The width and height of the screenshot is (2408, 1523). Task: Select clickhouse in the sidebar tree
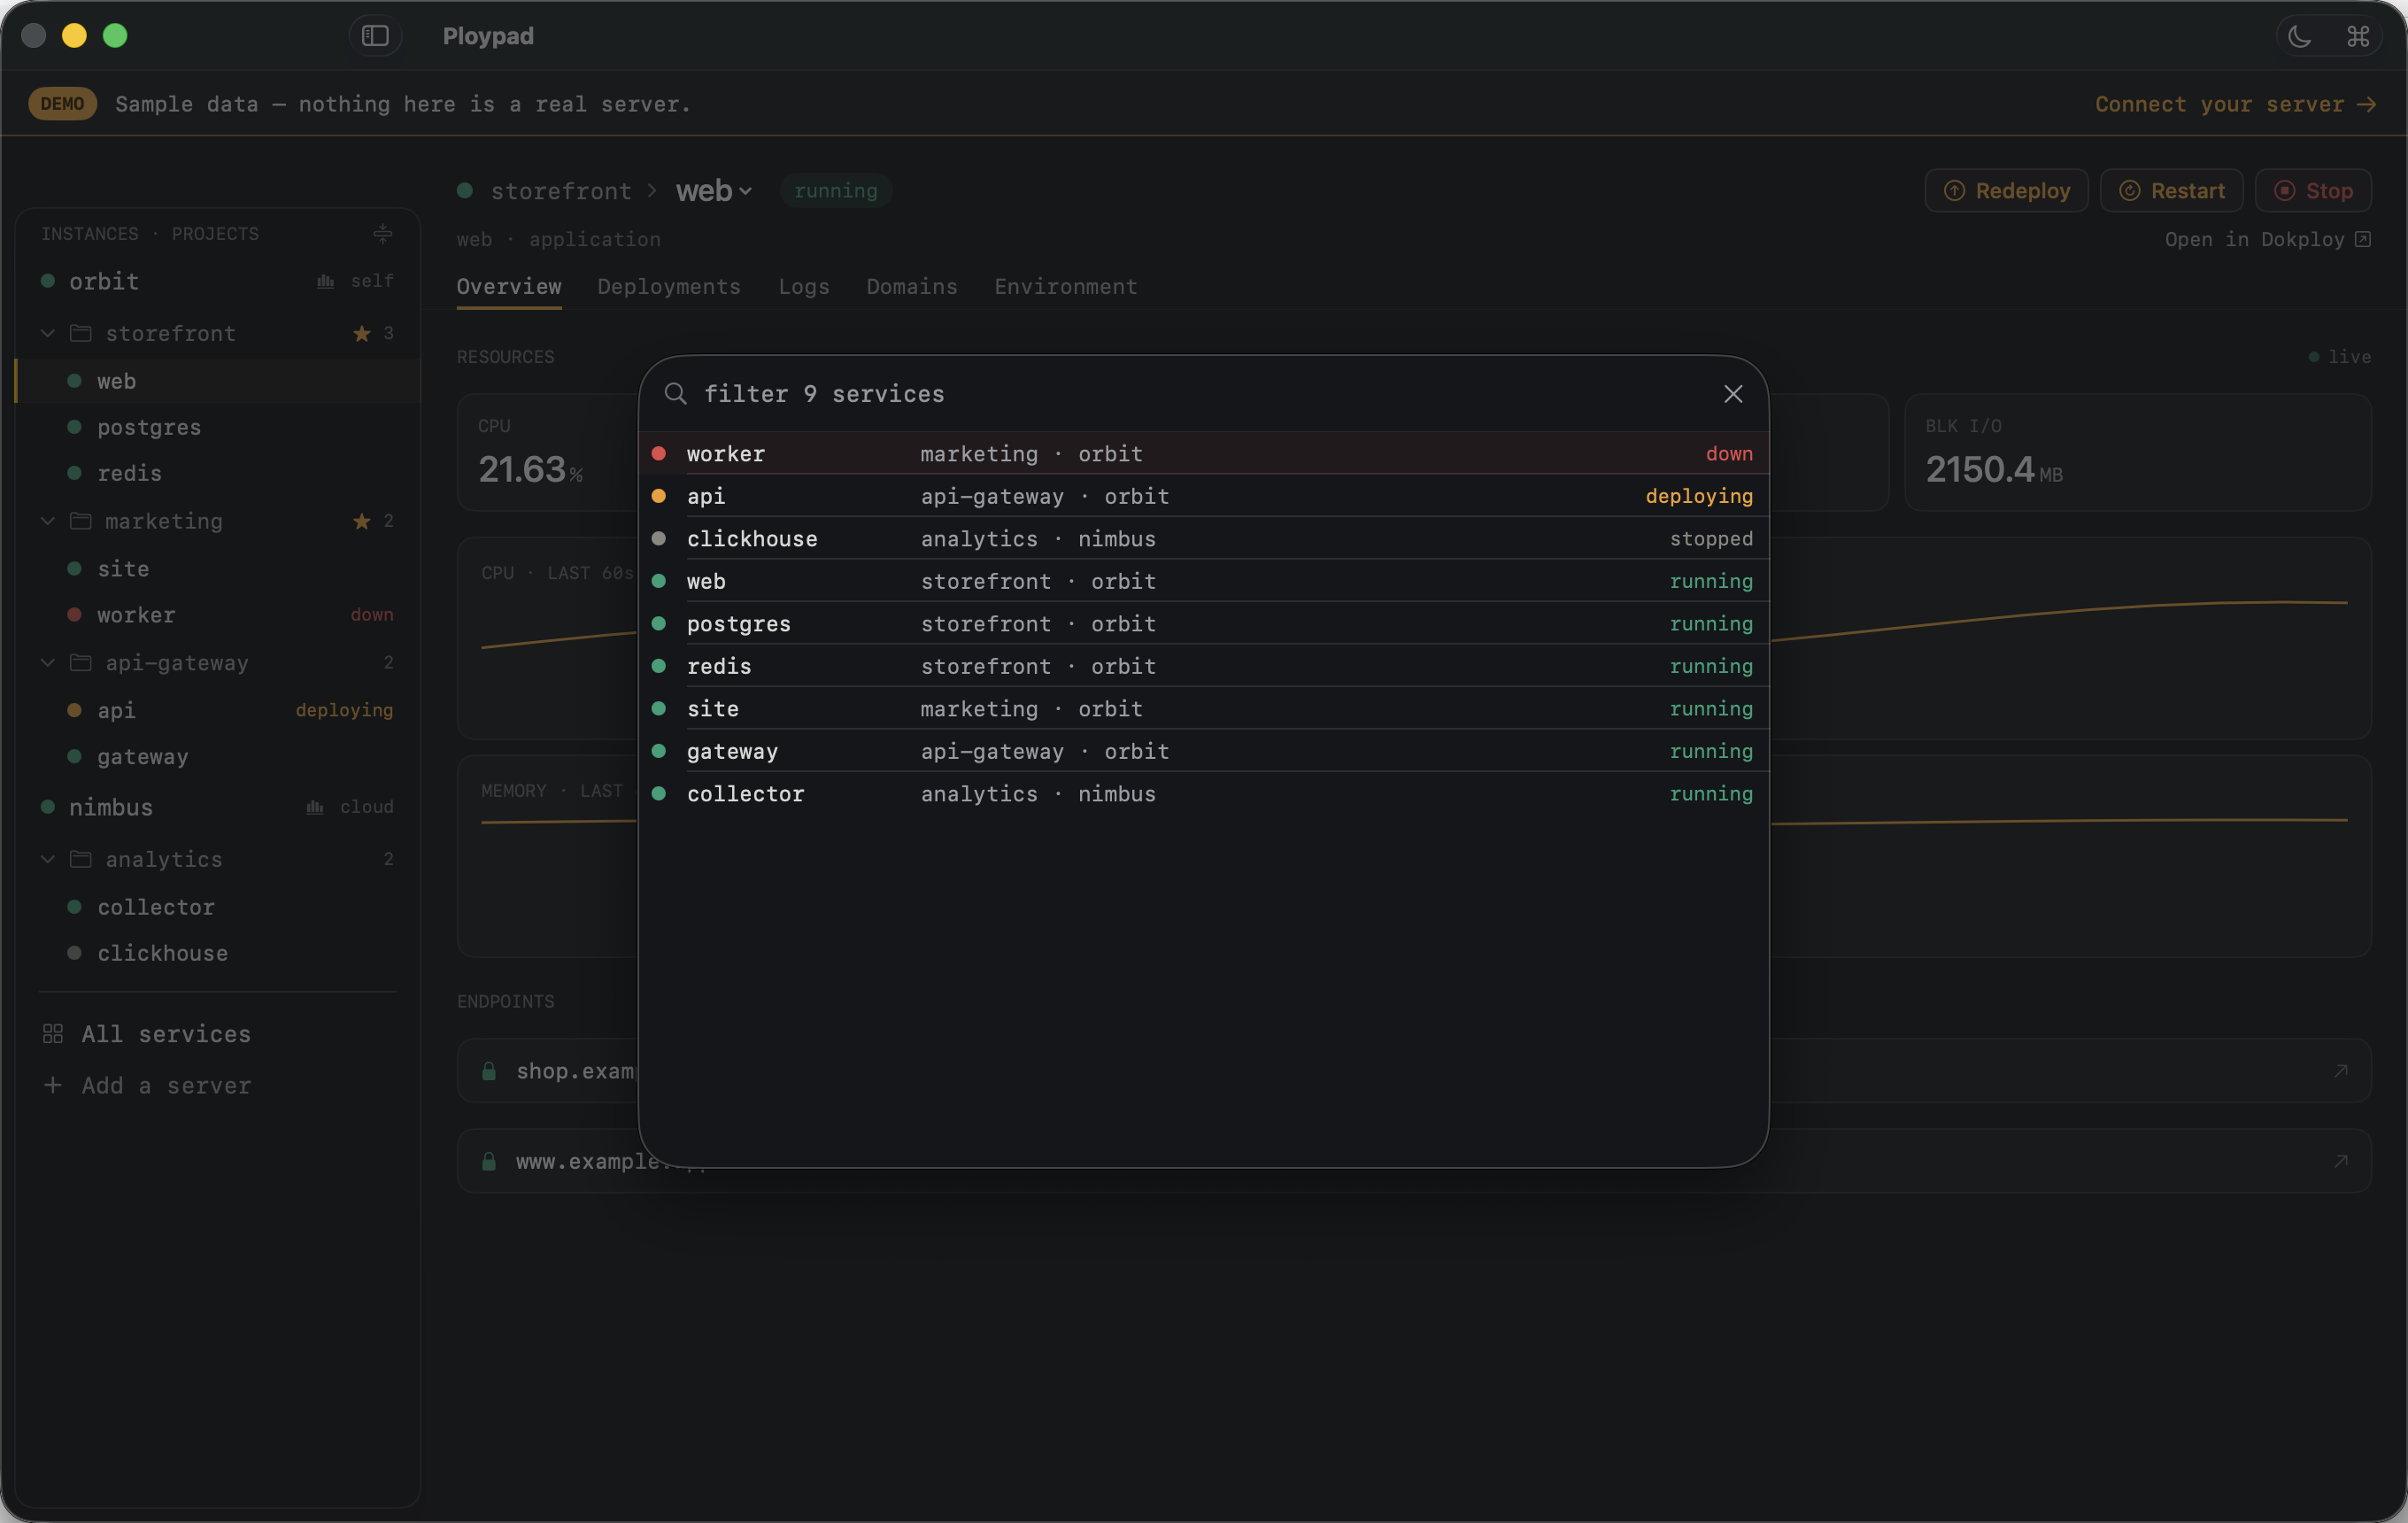click(218, 953)
